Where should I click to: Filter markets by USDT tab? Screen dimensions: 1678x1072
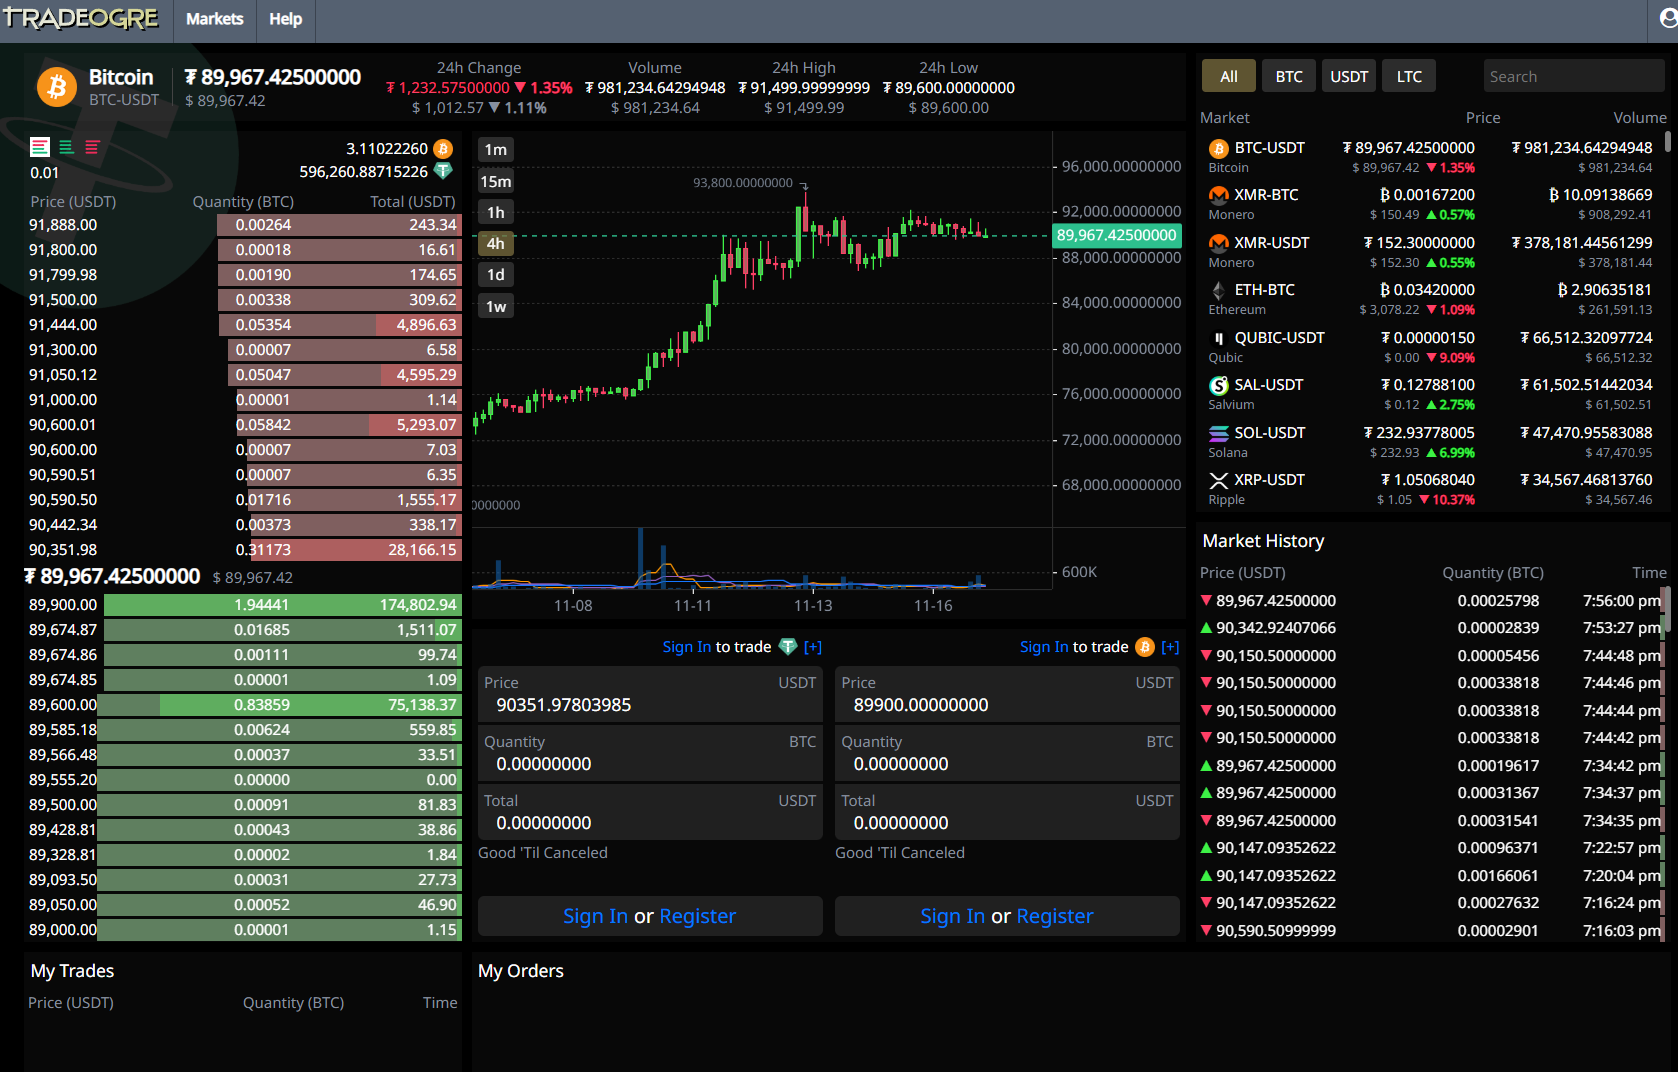coord(1349,76)
